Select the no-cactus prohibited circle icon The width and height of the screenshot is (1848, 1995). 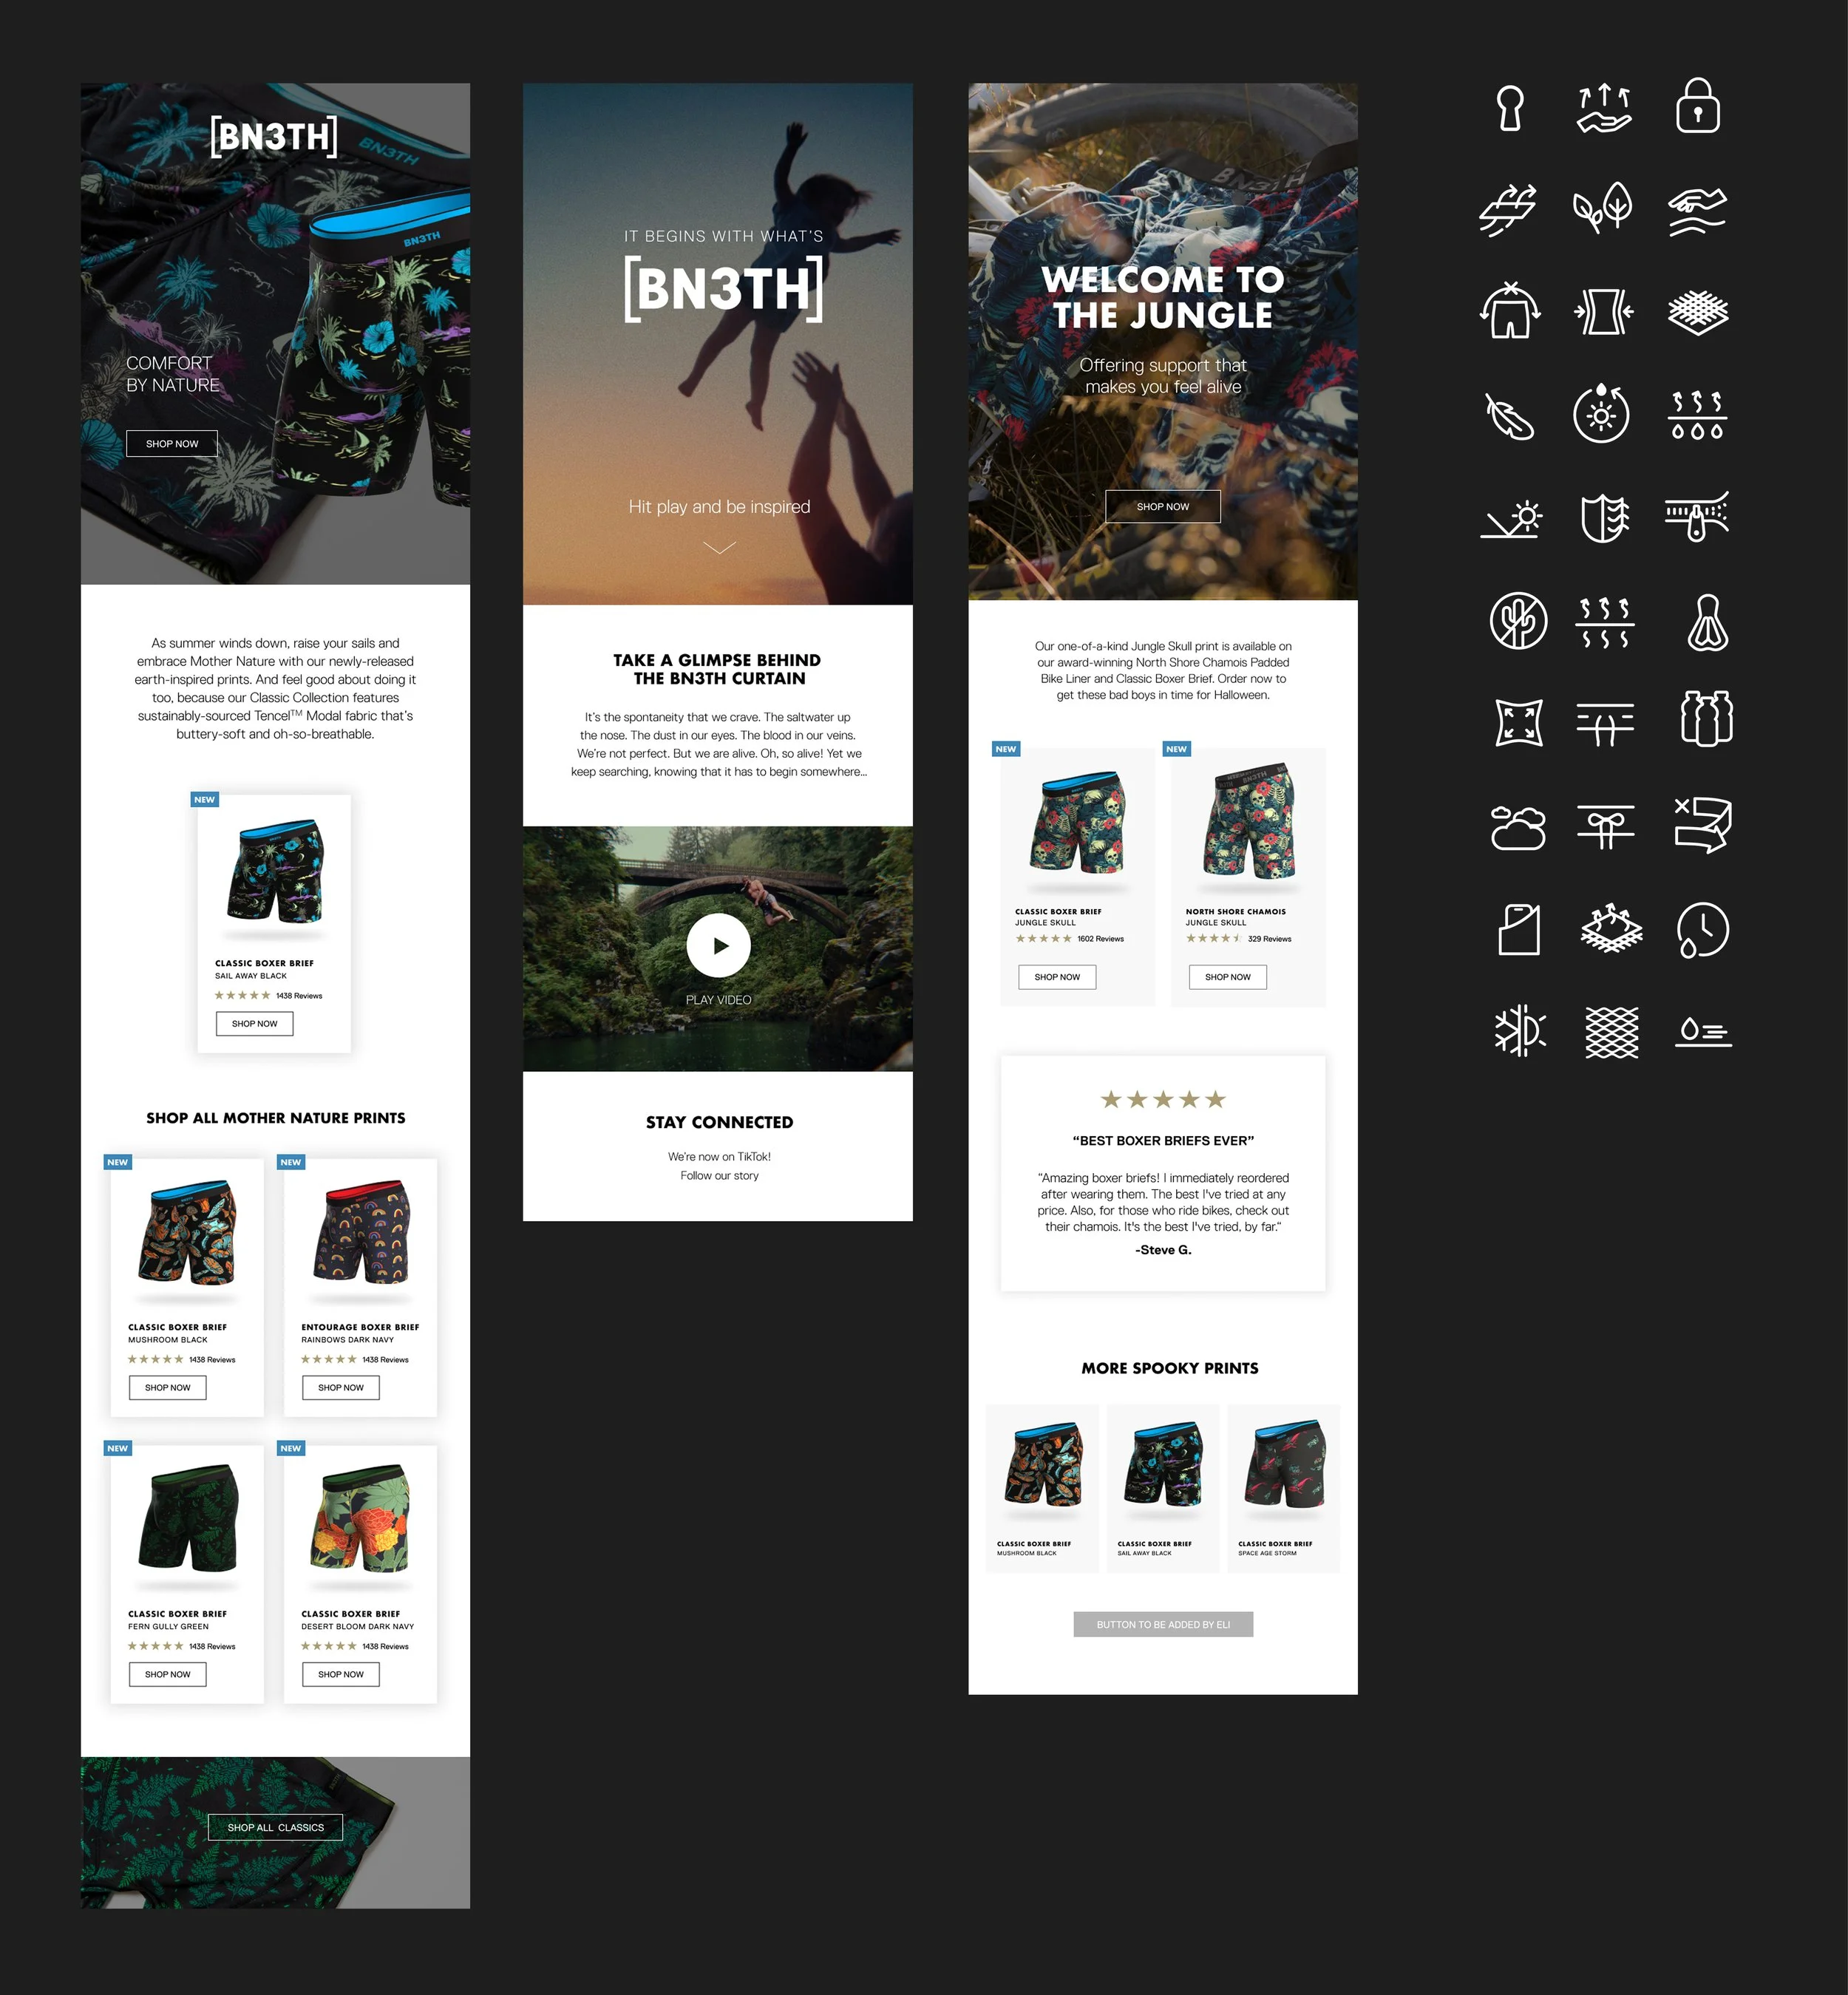pos(1518,620)
